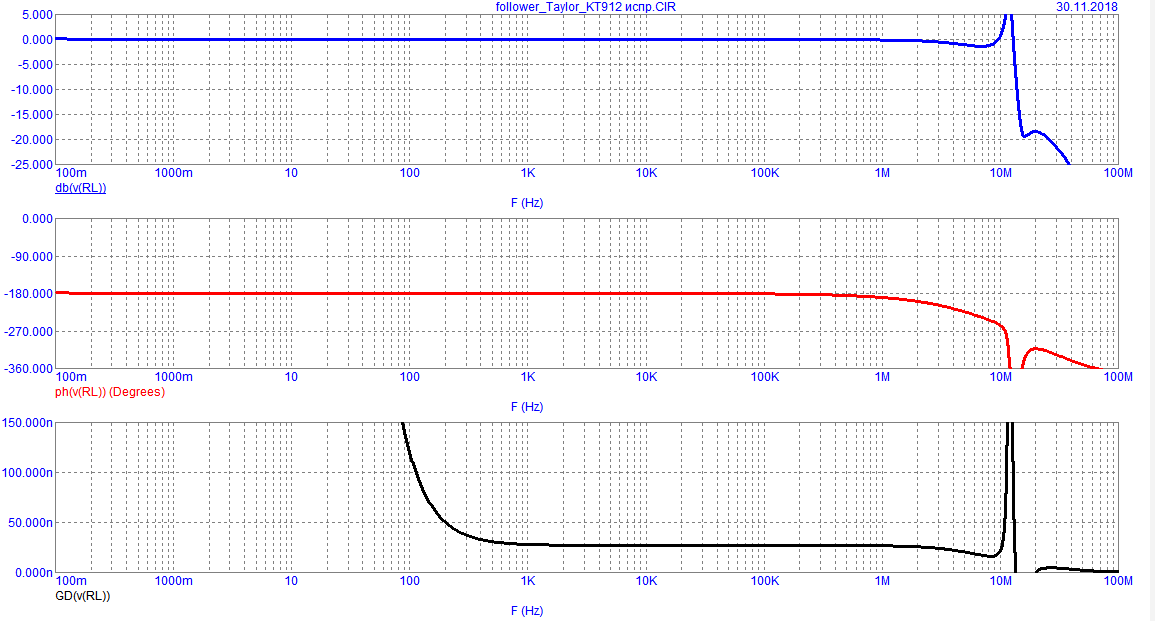Click the 10K frequency tick under gain plot
Image resolution: width=1155 pixels, height=621 pixels.
coord(646,173)
